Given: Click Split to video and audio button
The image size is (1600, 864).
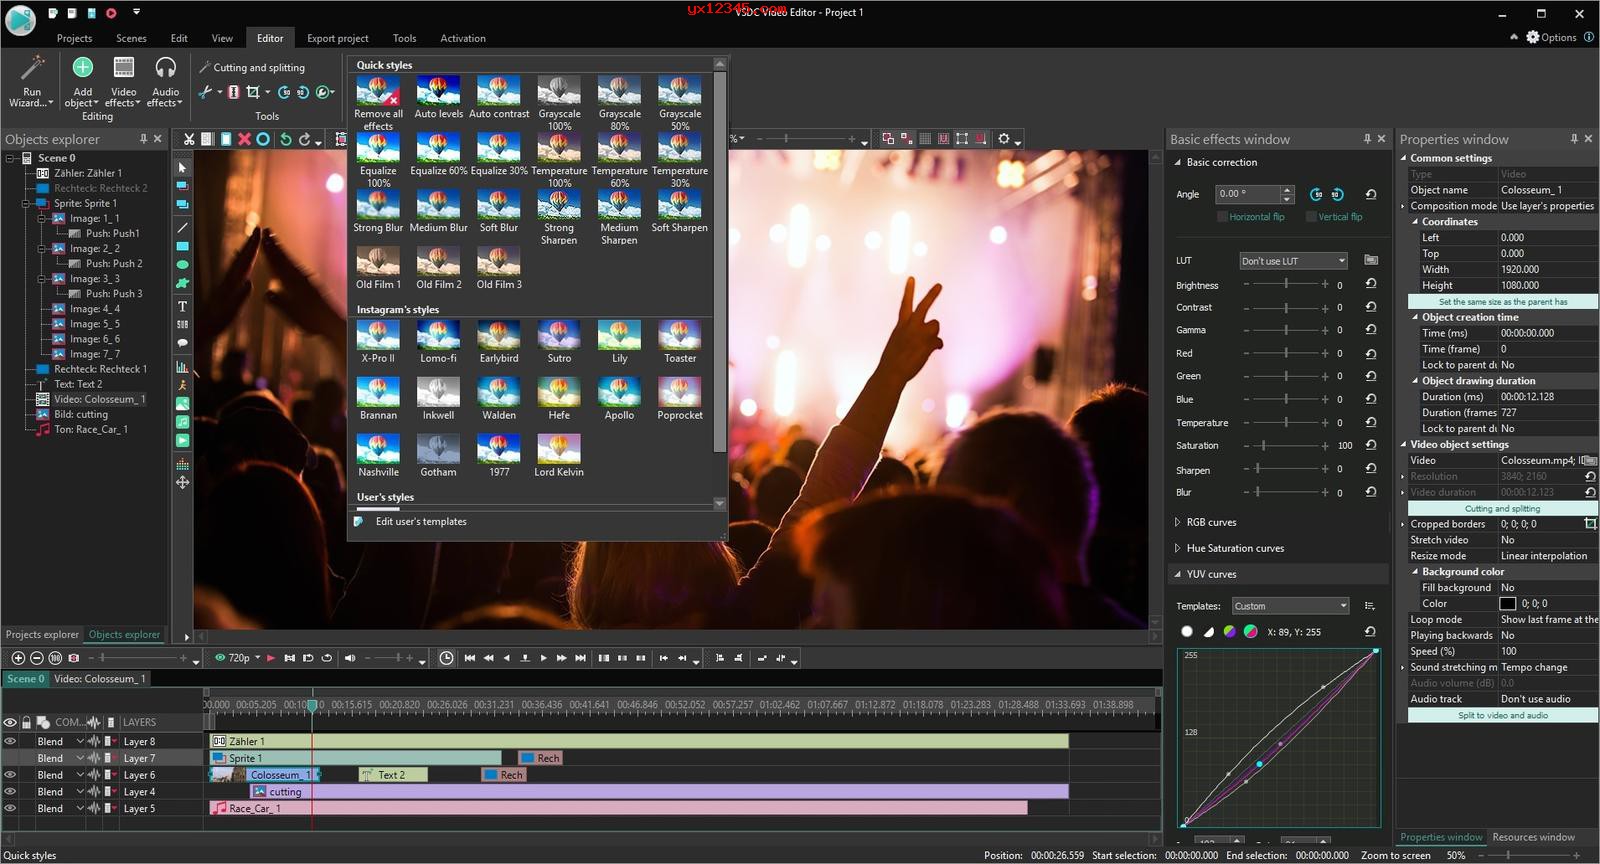Looking at the screenshot, I should [x=1502, y=715].
